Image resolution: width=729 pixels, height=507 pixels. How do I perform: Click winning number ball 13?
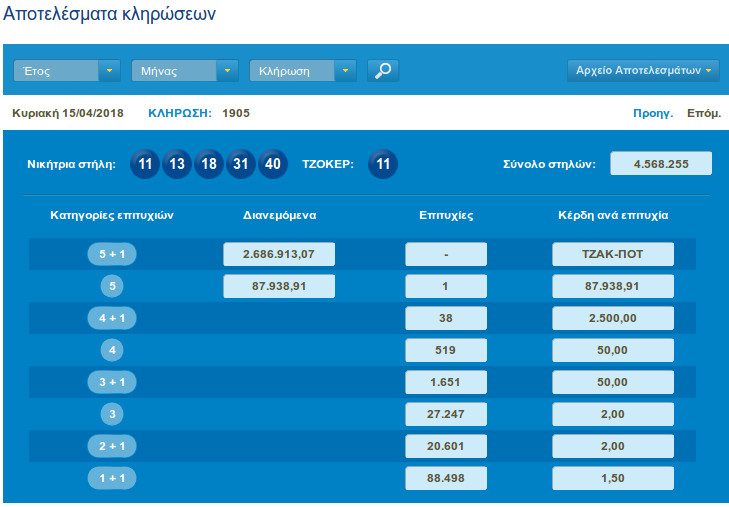[177, 164]
